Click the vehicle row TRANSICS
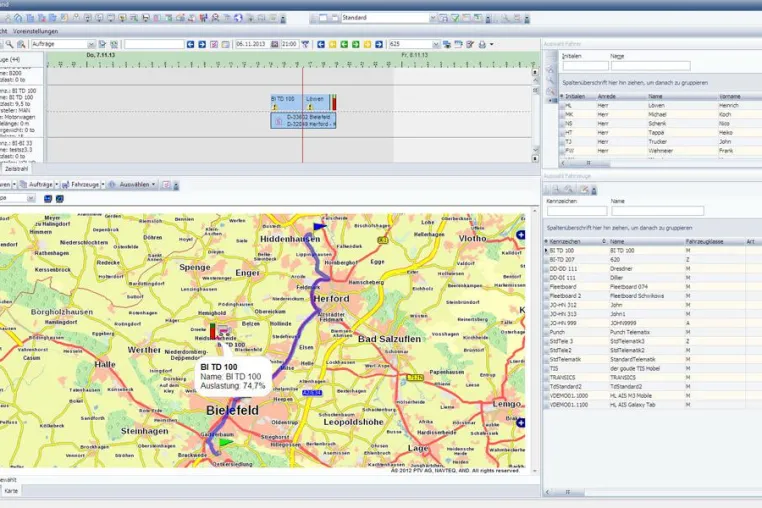Viewport: 762px width, 508px height. [653, 378]
